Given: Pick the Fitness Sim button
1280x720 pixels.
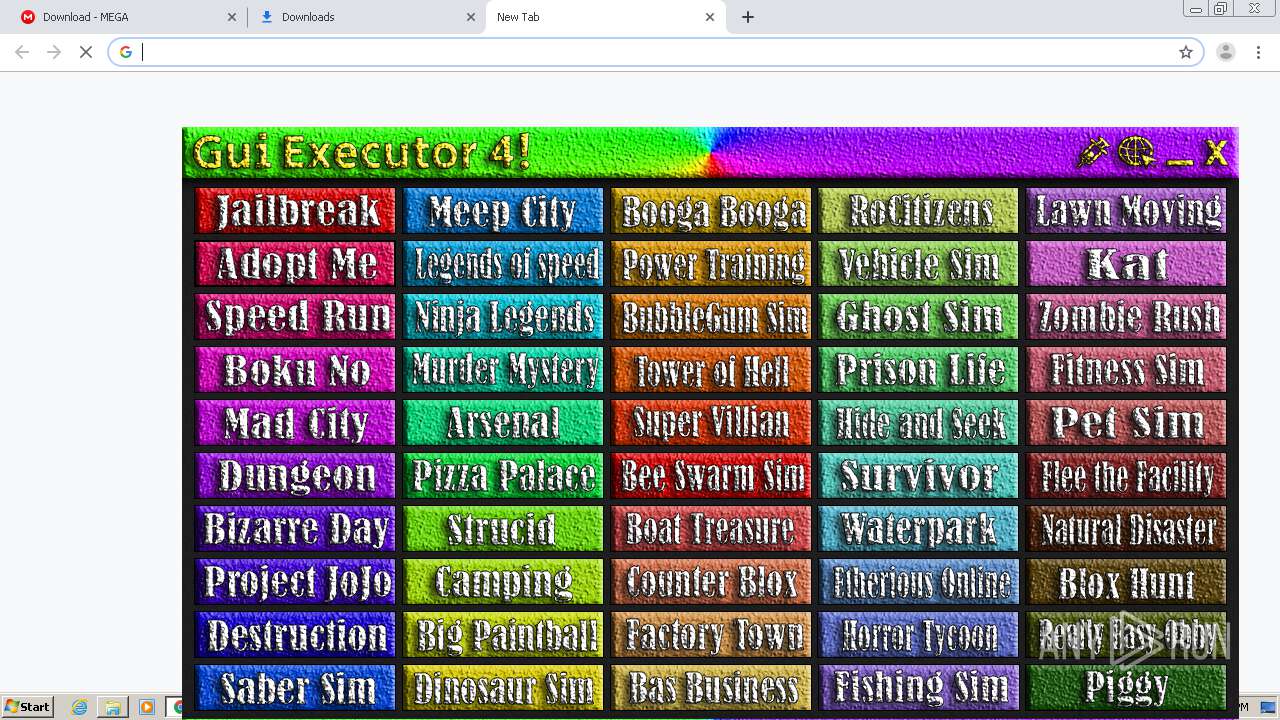Looking at the screenshot, I should [1127, 370].
